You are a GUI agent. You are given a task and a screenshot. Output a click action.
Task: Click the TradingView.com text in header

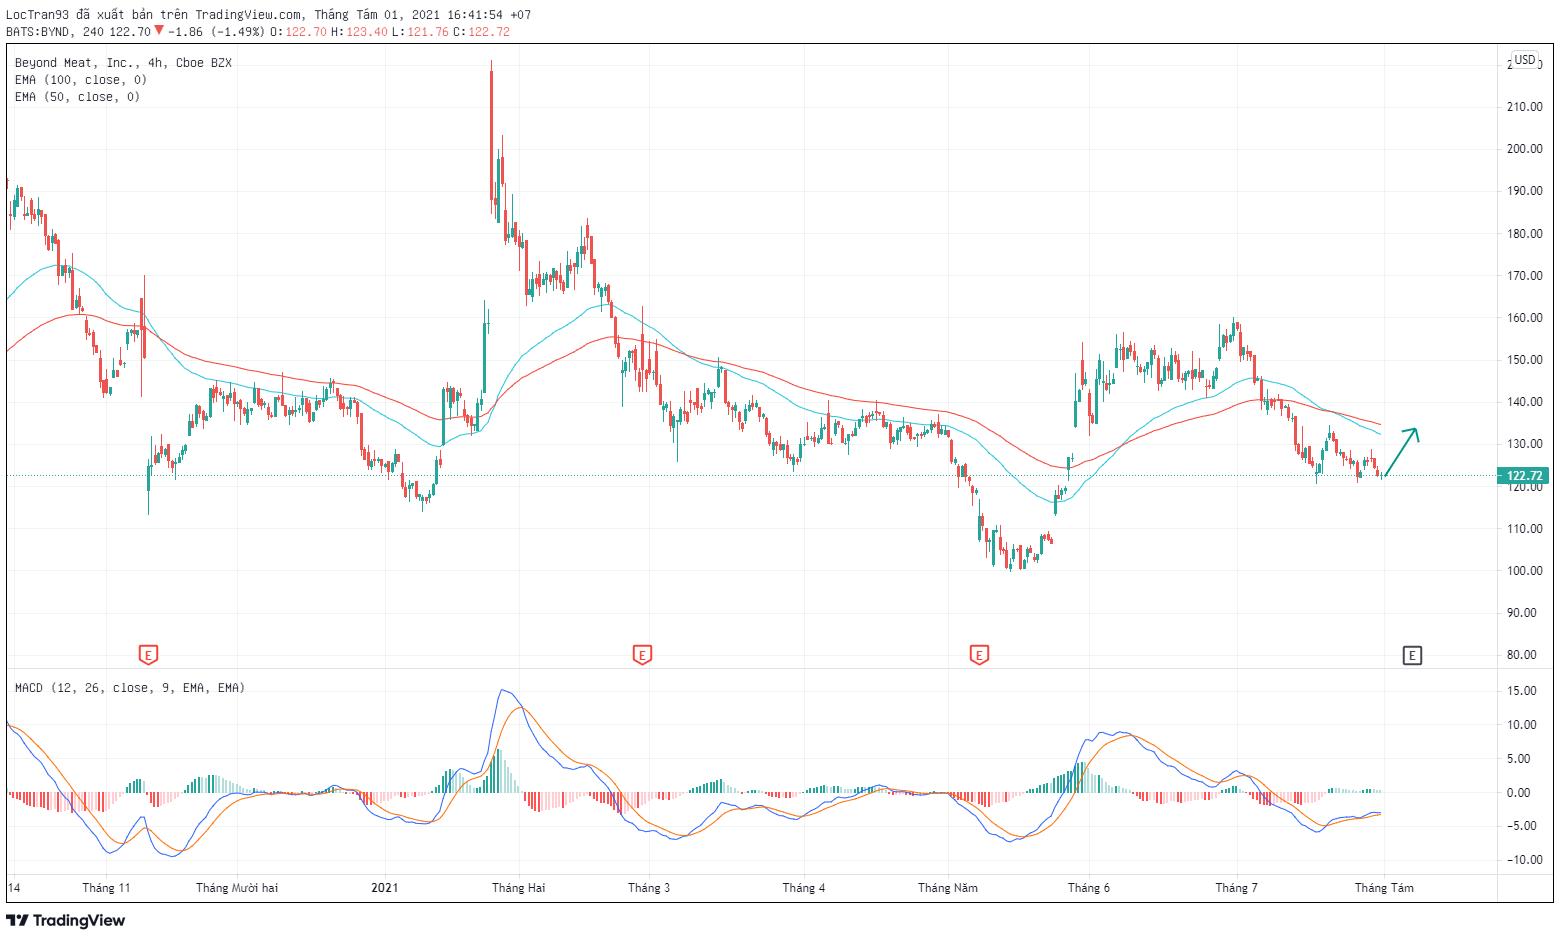248,15
